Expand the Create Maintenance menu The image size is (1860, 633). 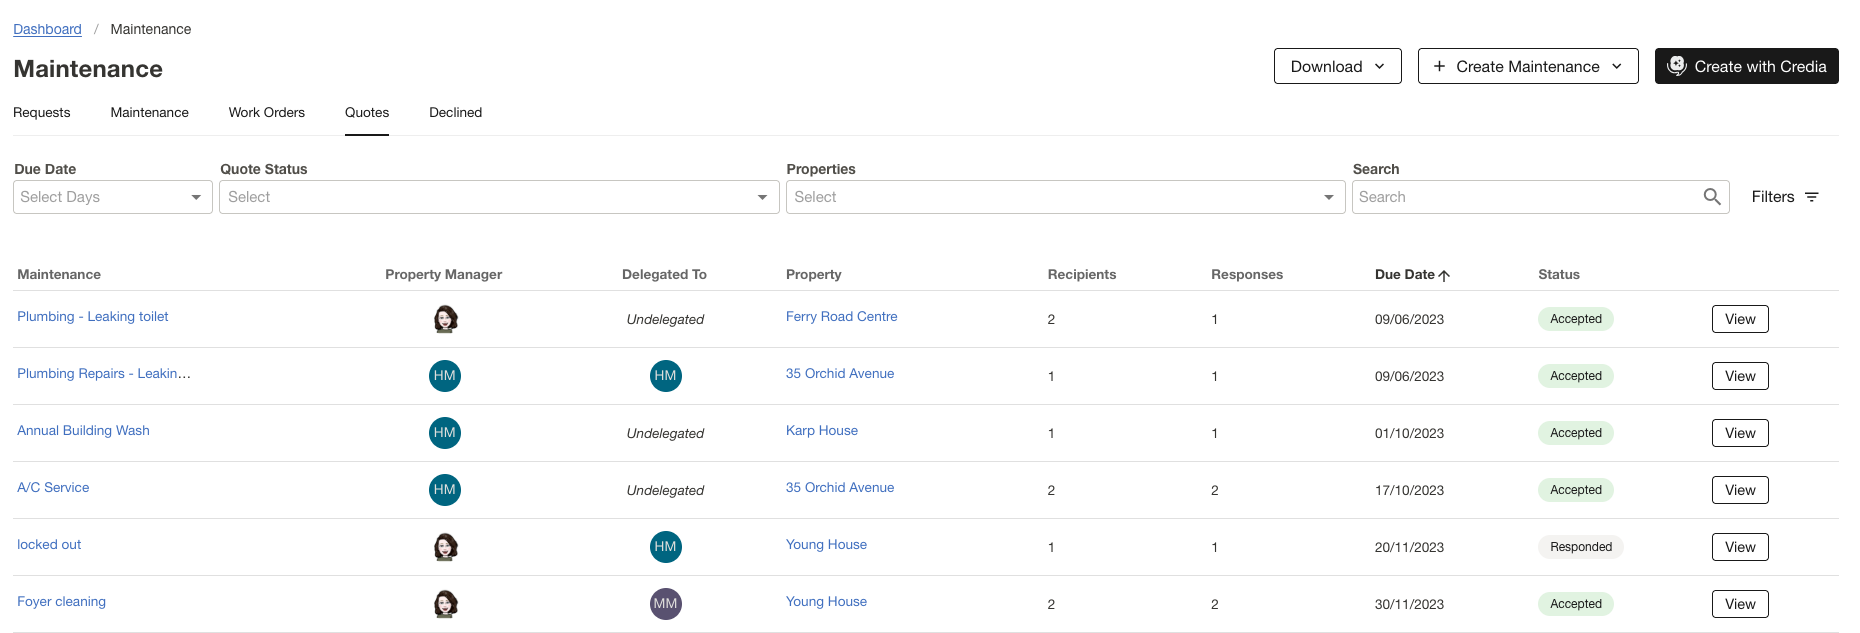tap(1527, 66)
